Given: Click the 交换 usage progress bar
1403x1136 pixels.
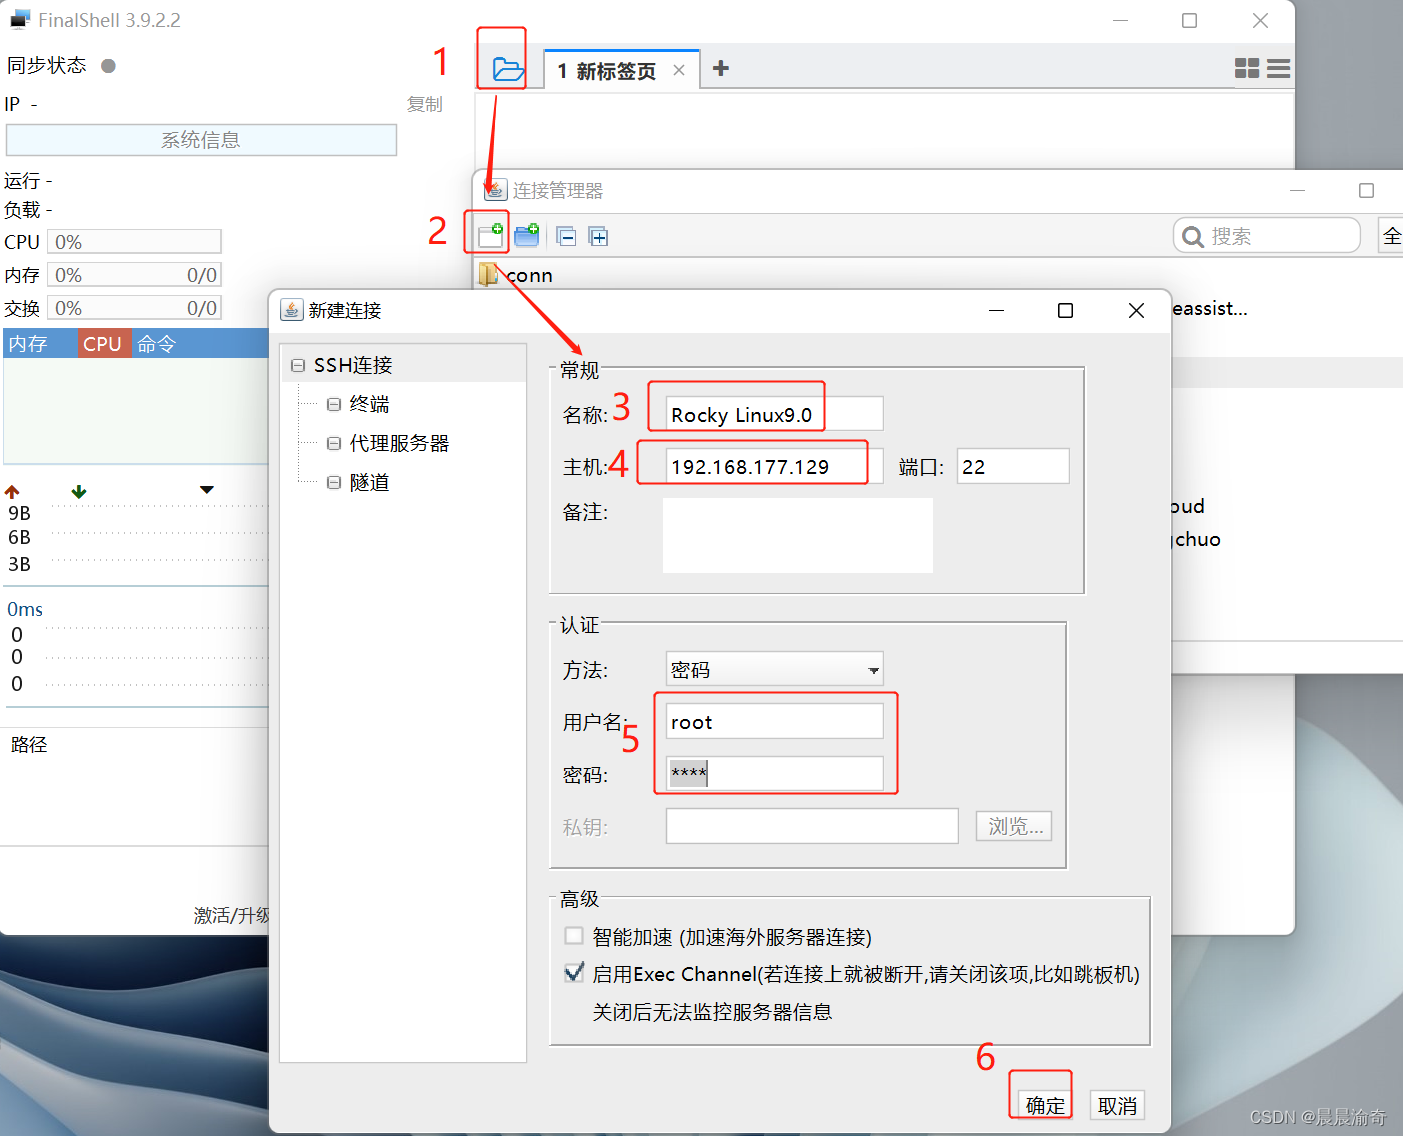Looking at the screenshot, I should (x=135, y=308).
